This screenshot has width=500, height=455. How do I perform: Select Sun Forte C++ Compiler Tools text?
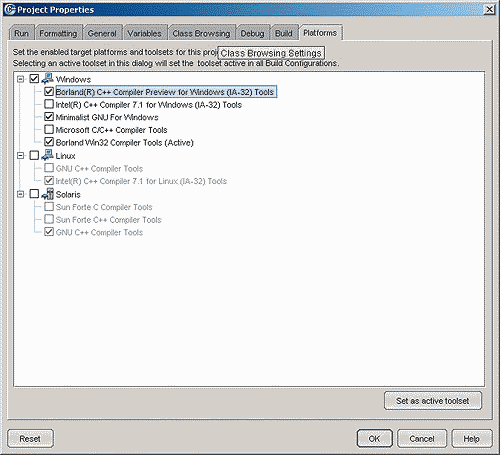click(x=109, y=220)
